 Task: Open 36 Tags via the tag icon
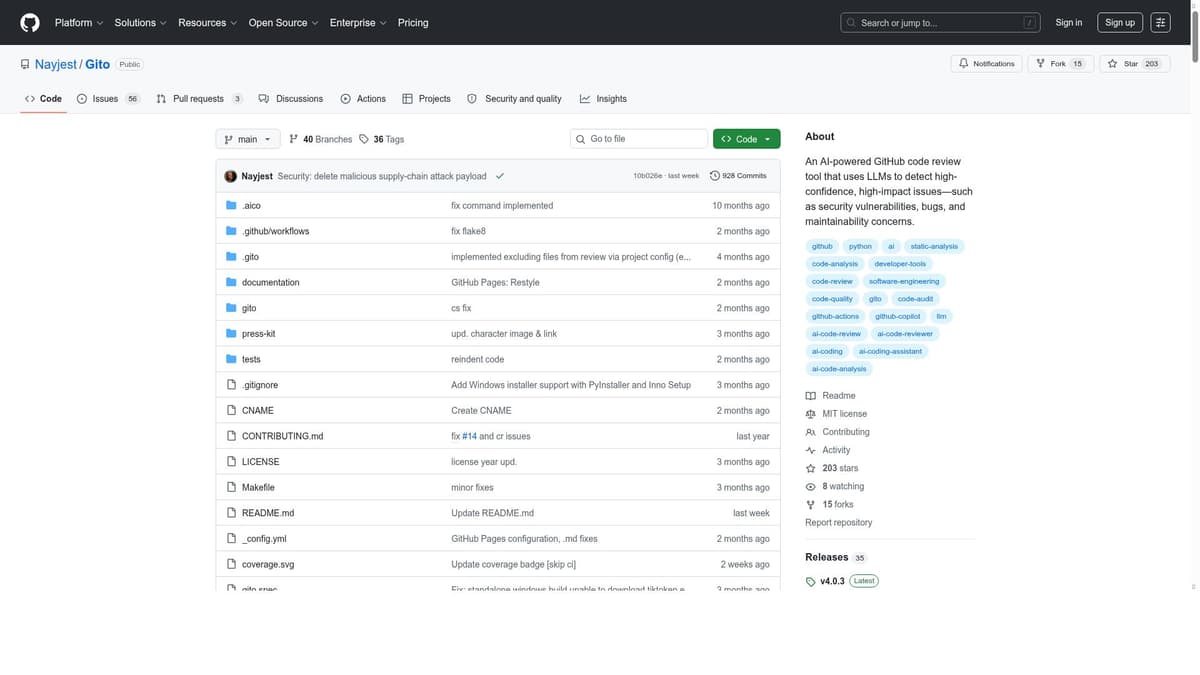(363, 139)
